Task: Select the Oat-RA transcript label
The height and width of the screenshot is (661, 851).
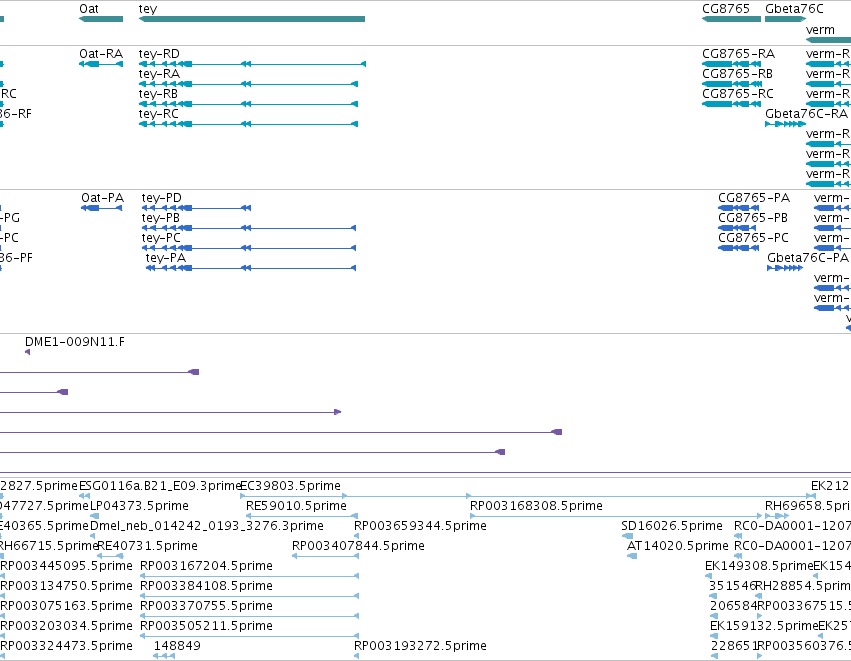Action: pos(101,54)
